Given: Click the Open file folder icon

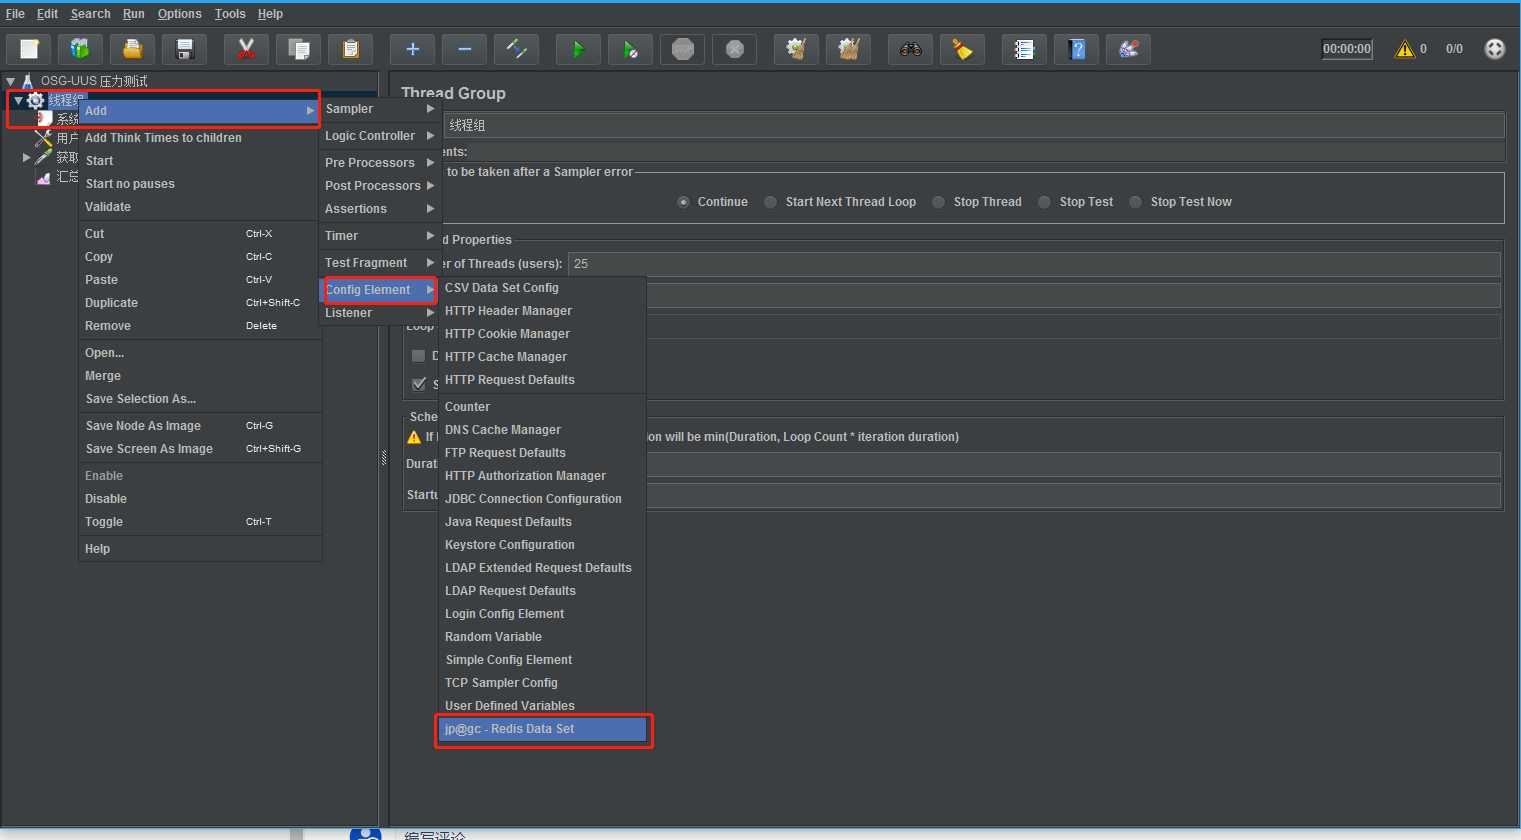Looking at the screenshot, I should (132, 49).
